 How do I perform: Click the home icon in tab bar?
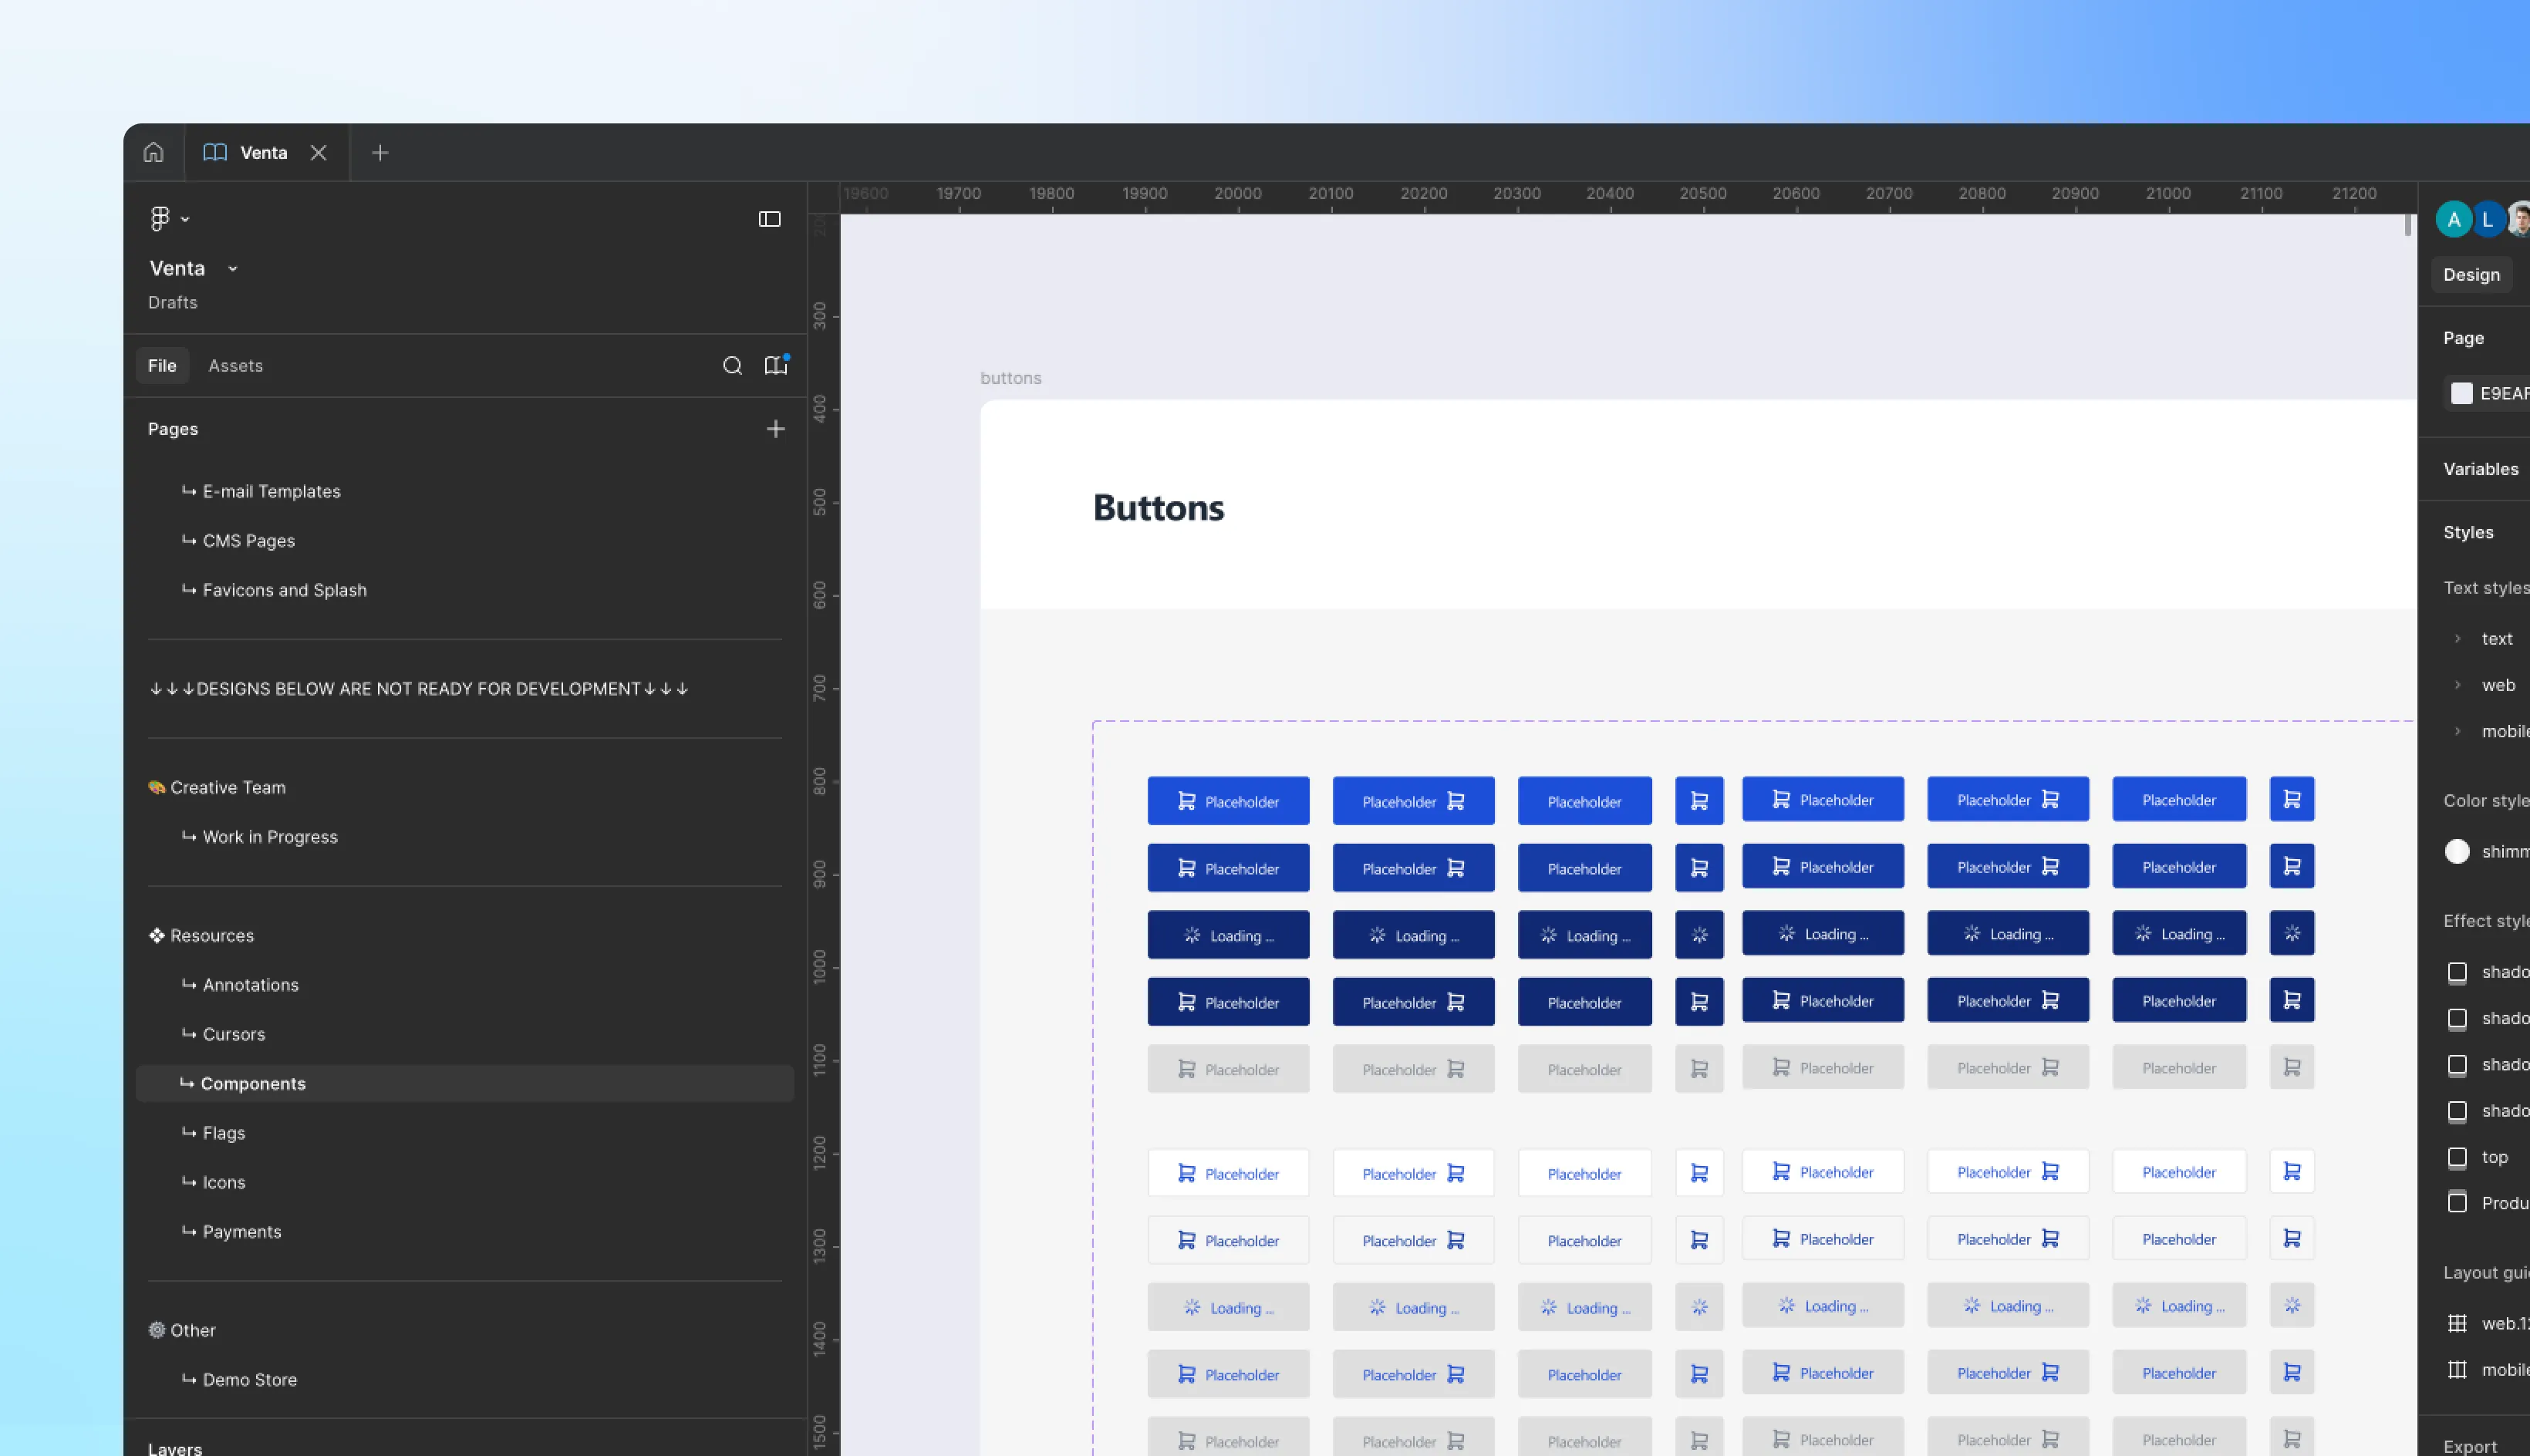(153, 152)
